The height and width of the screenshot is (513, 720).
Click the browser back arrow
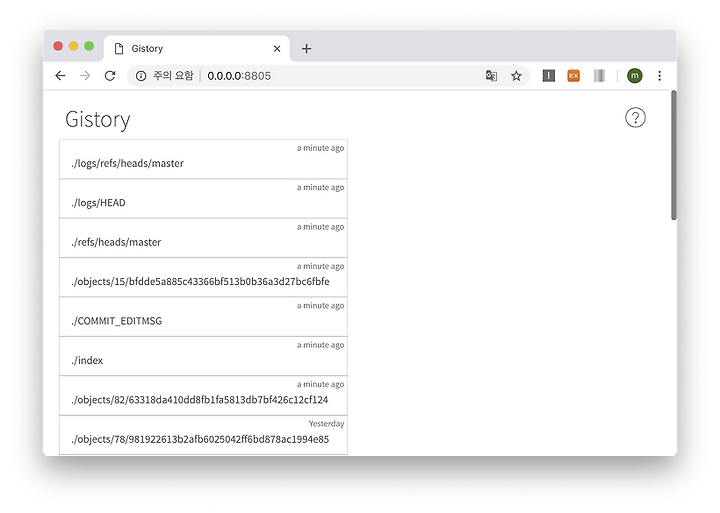[x=60, y=76]
